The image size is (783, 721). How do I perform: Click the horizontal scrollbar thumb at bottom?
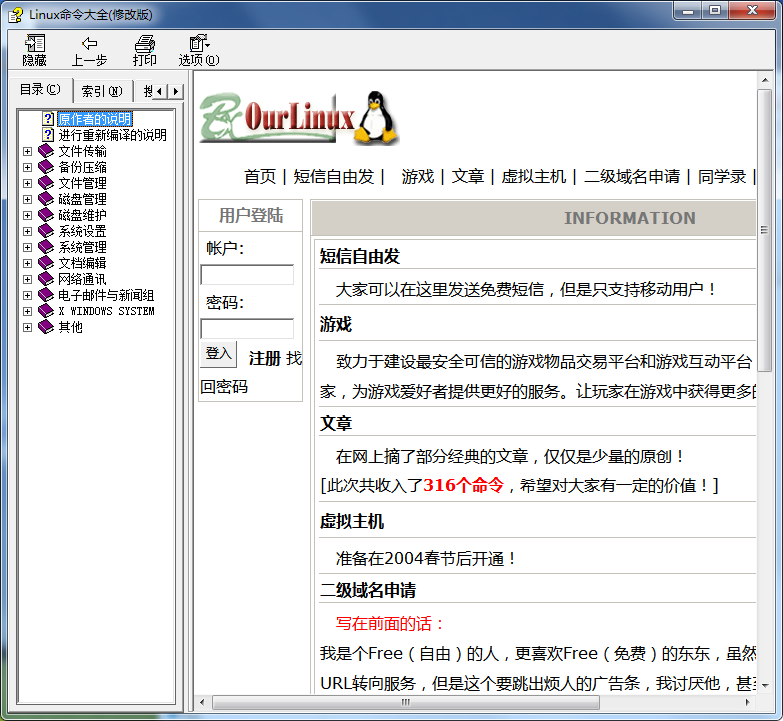403,703
